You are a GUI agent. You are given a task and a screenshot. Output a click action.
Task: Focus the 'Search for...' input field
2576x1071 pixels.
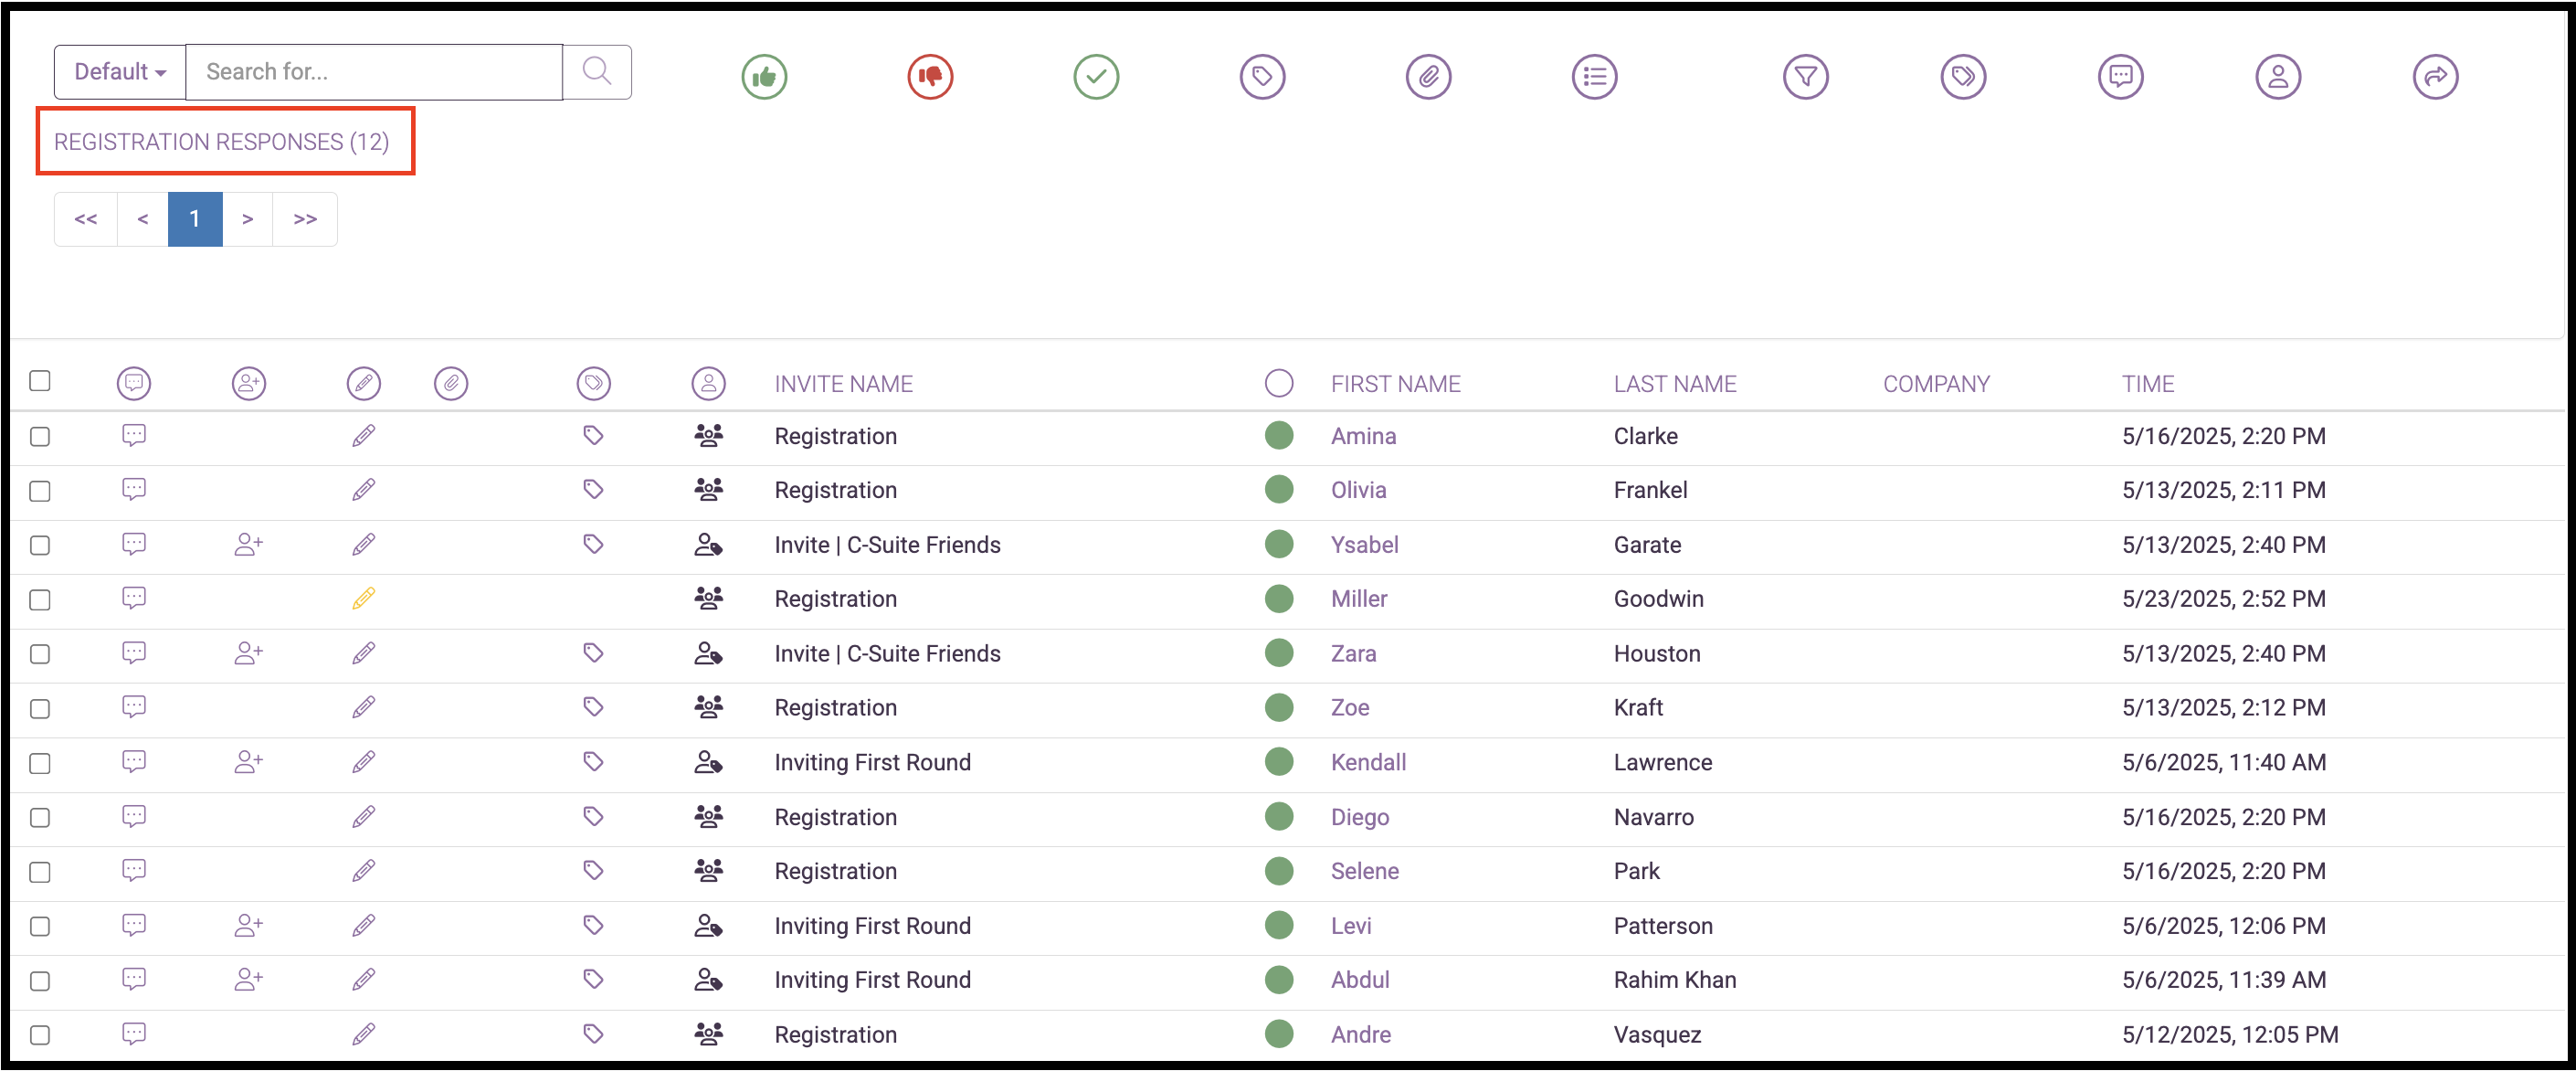coord(374,72)
